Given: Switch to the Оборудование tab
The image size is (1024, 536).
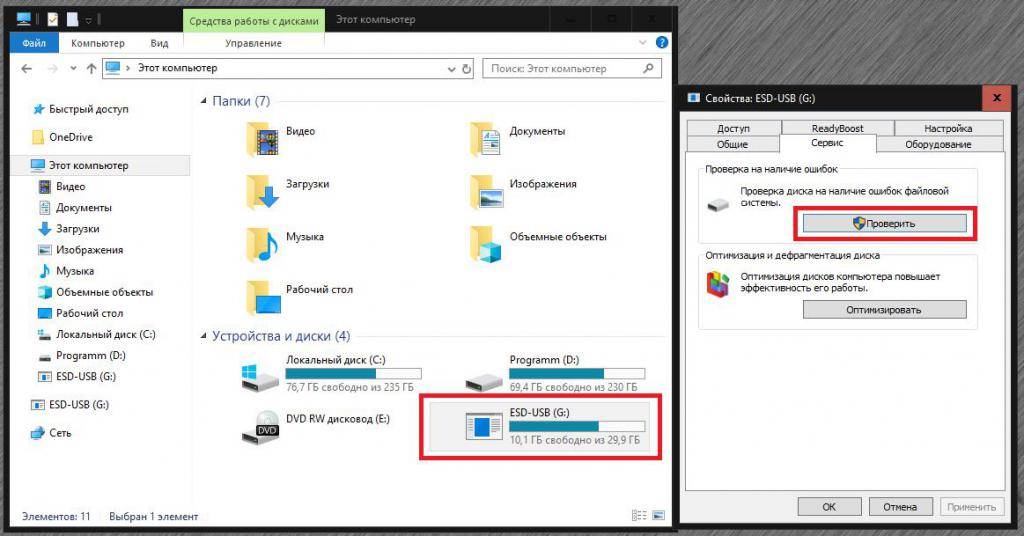Looking at the screenshot, I should [937, 144].
